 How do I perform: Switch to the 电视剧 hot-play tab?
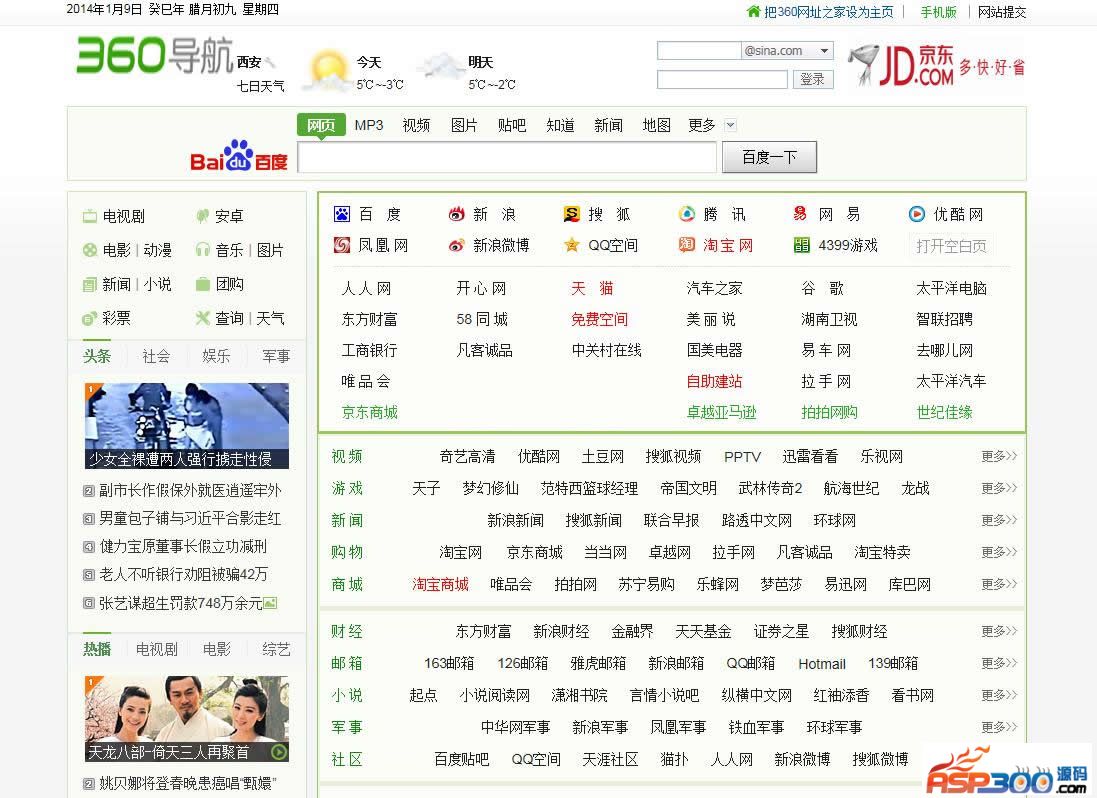[x=157, y=649]
